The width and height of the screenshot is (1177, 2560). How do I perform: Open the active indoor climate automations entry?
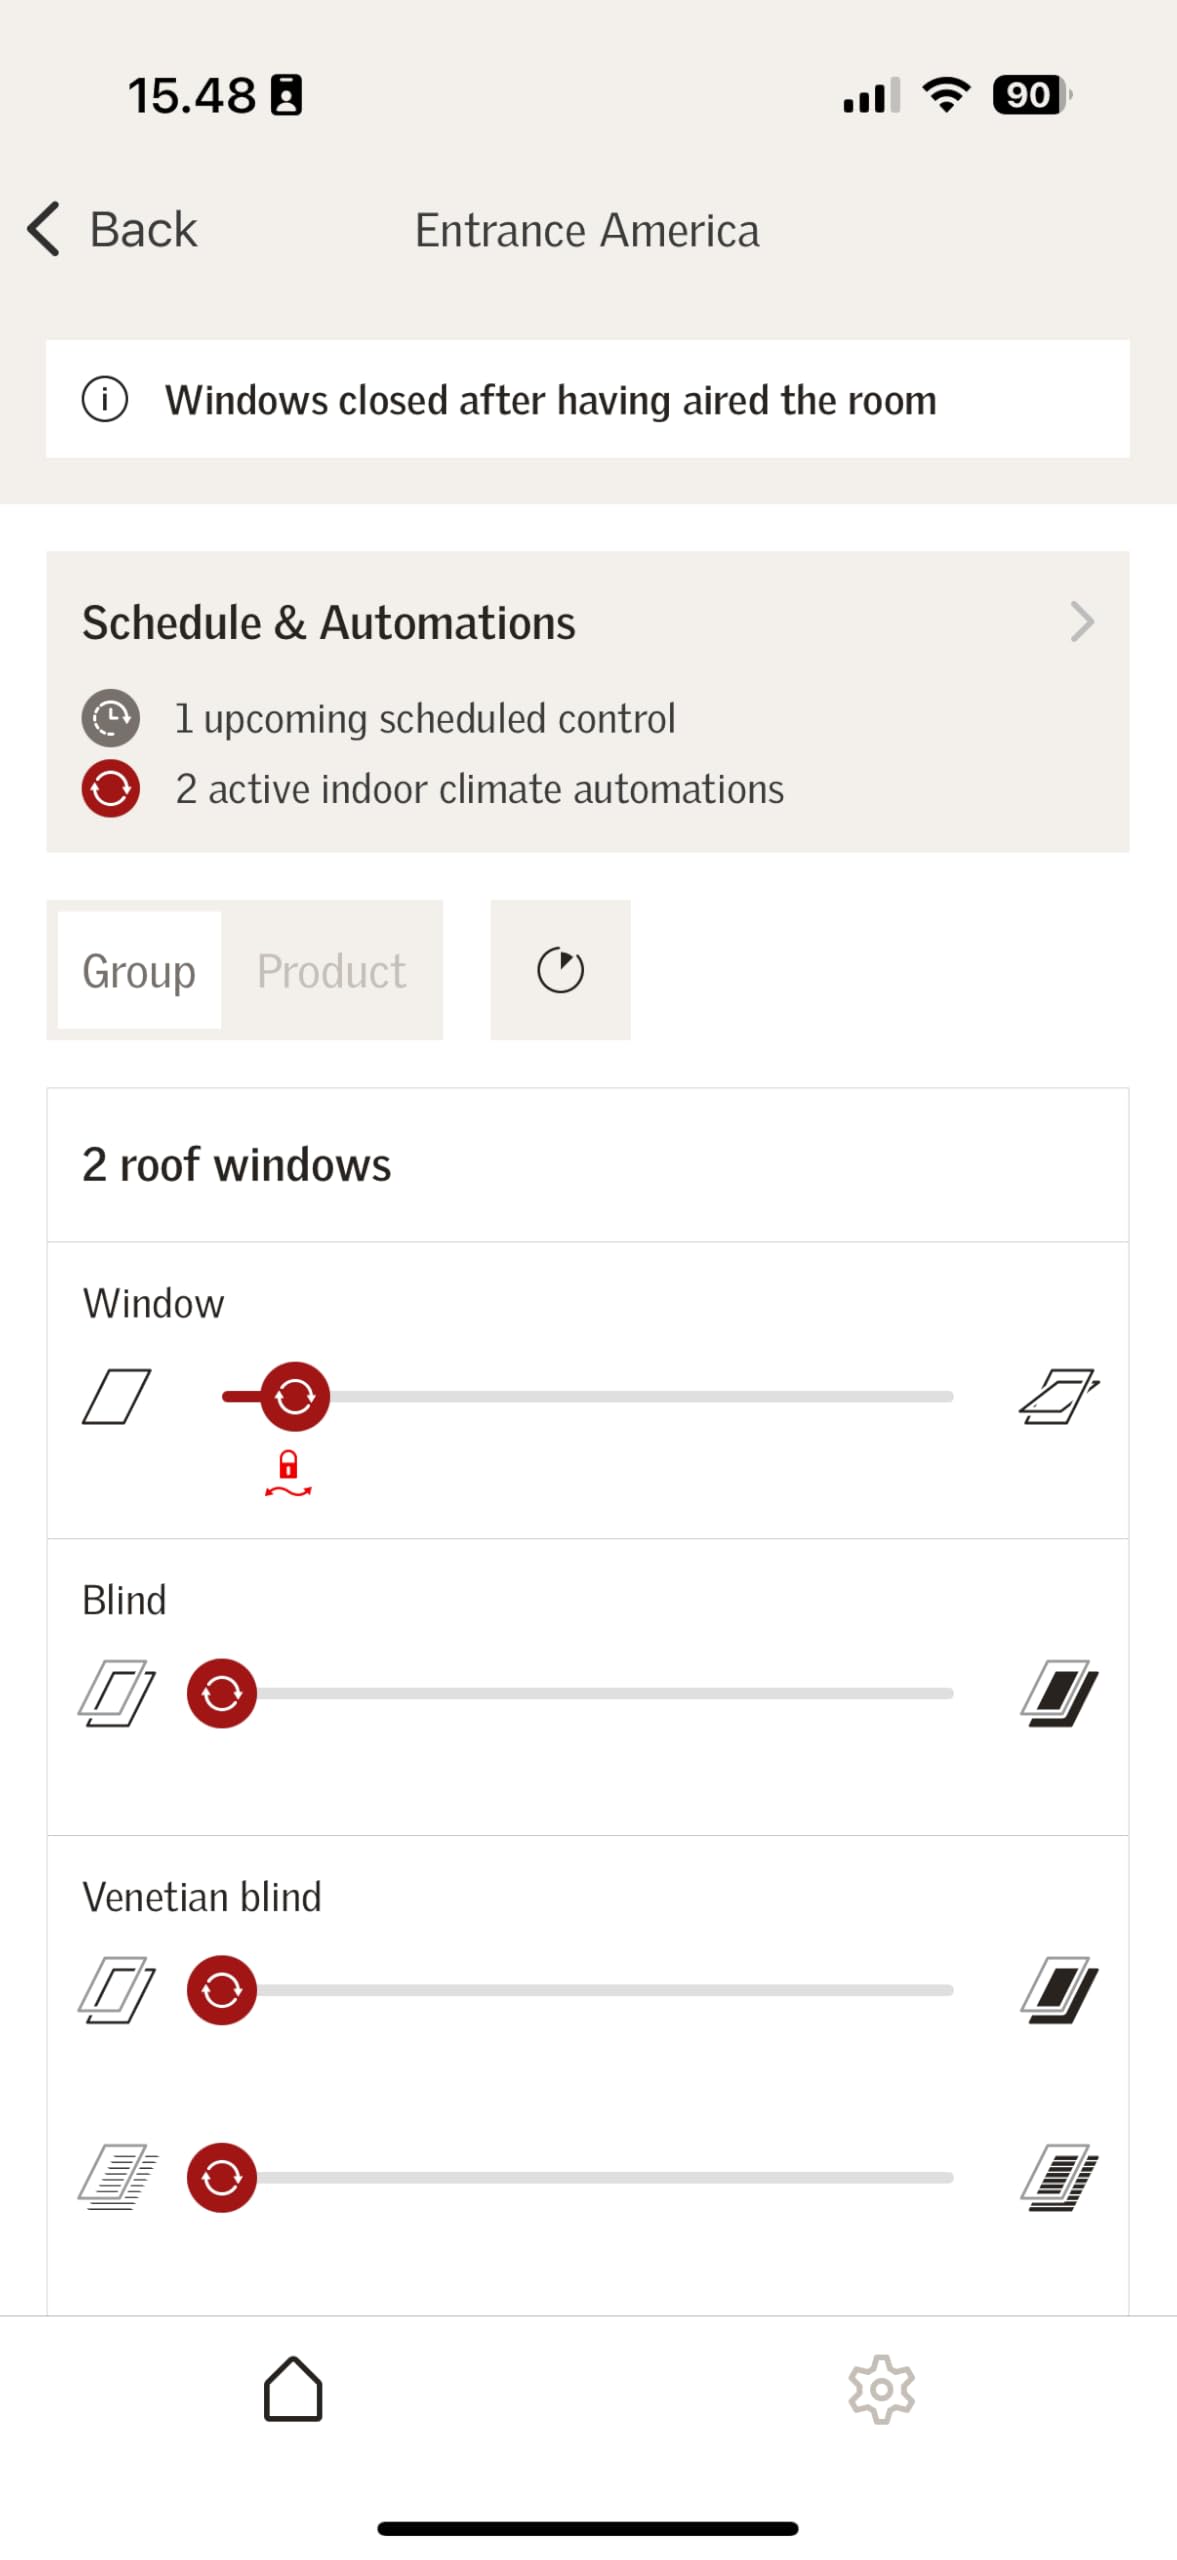tap(479, 789)
